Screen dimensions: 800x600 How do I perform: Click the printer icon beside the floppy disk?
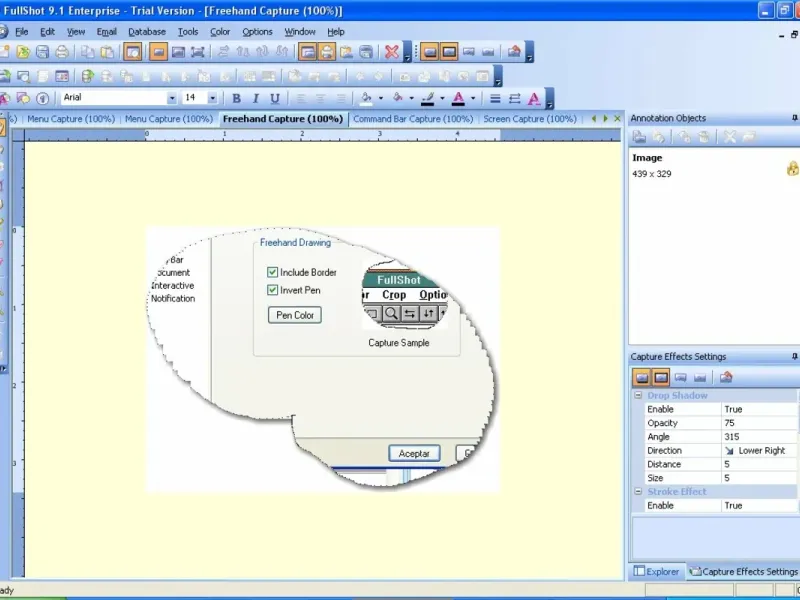pos(62,52)
